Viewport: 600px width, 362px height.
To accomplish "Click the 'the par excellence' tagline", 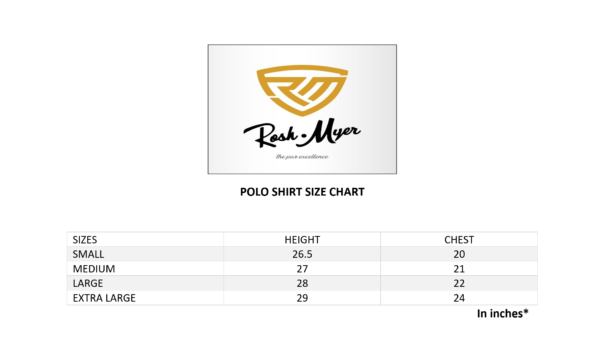I will click(x=302, y=157).
